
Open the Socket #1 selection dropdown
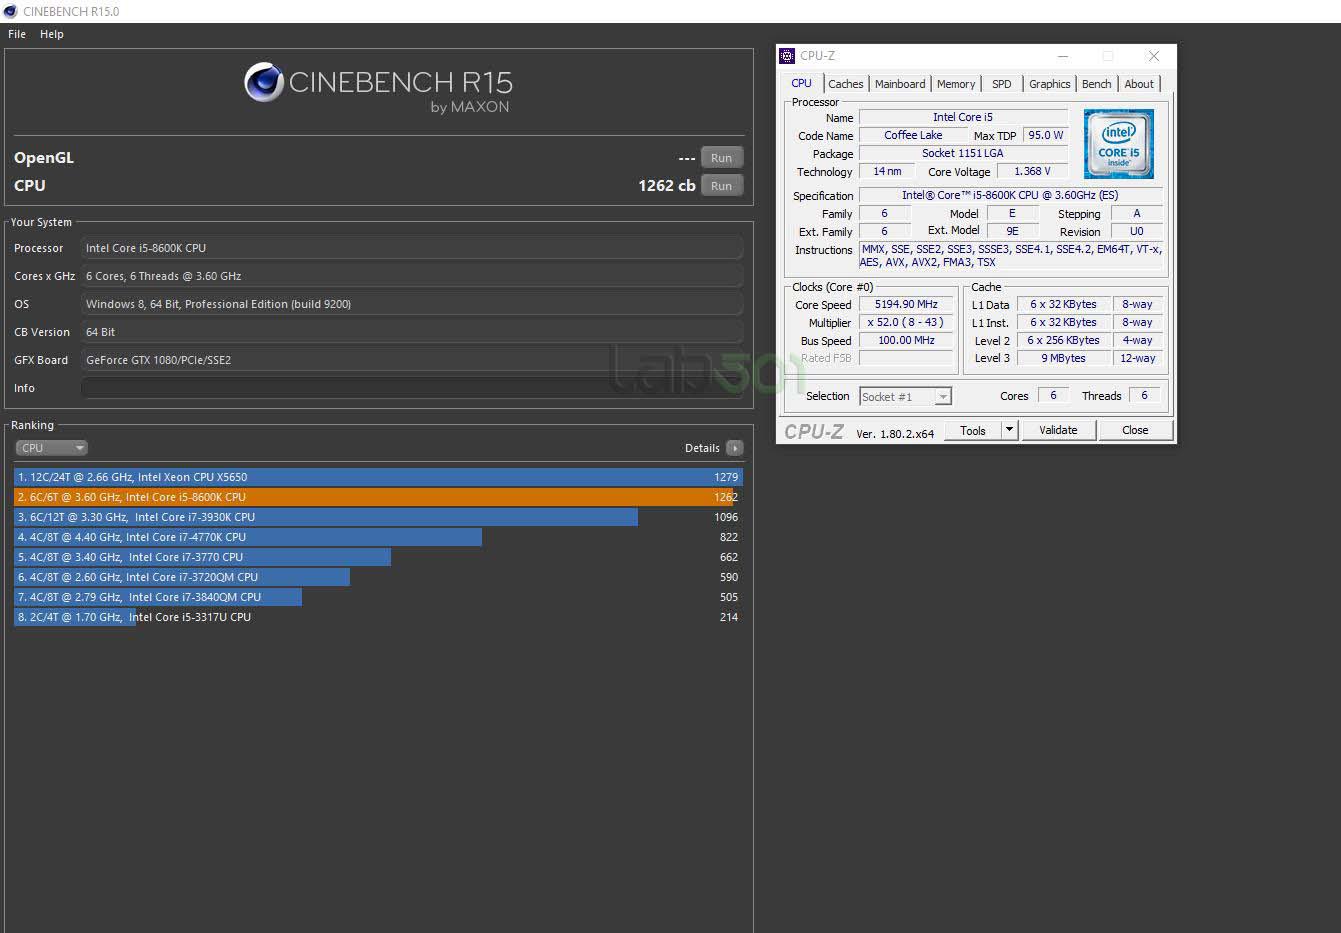905,397
